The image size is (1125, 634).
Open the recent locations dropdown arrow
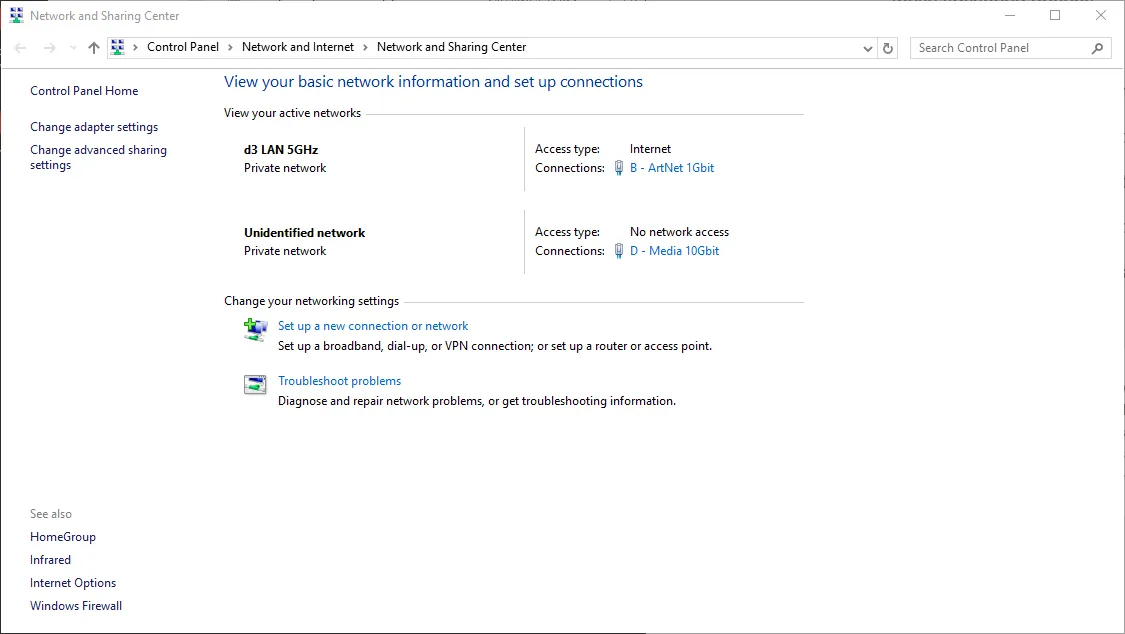73,48
